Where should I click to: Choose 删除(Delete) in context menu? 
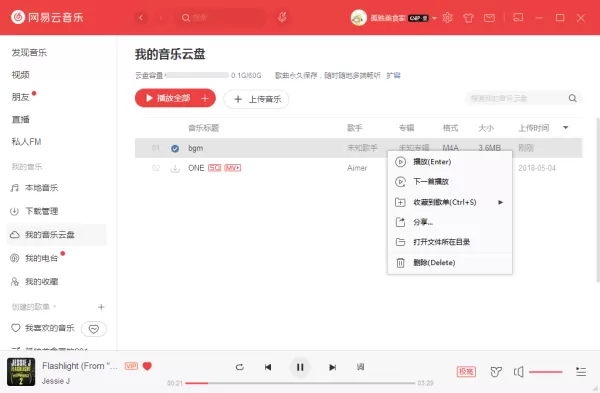click(x=450, y=263)
